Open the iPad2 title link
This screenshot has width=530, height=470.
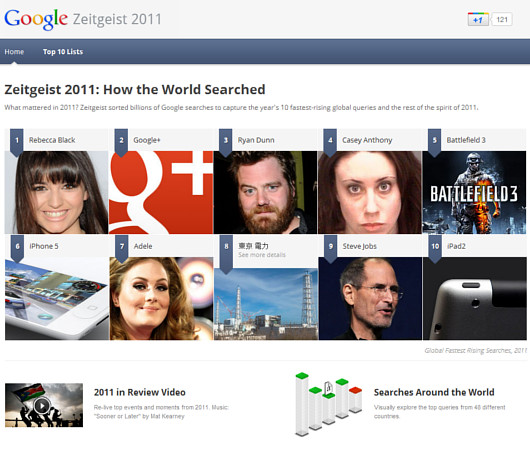[456, 246]
